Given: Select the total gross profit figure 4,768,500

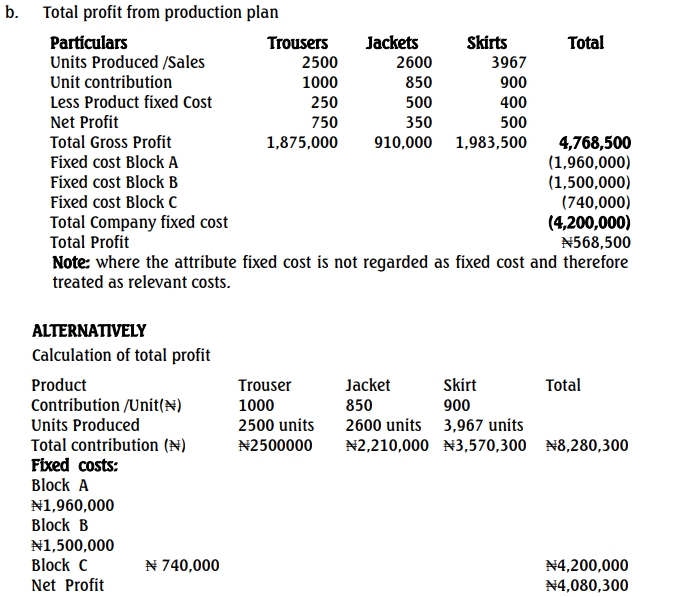Looking at the screenshot, I should [595, 142].
